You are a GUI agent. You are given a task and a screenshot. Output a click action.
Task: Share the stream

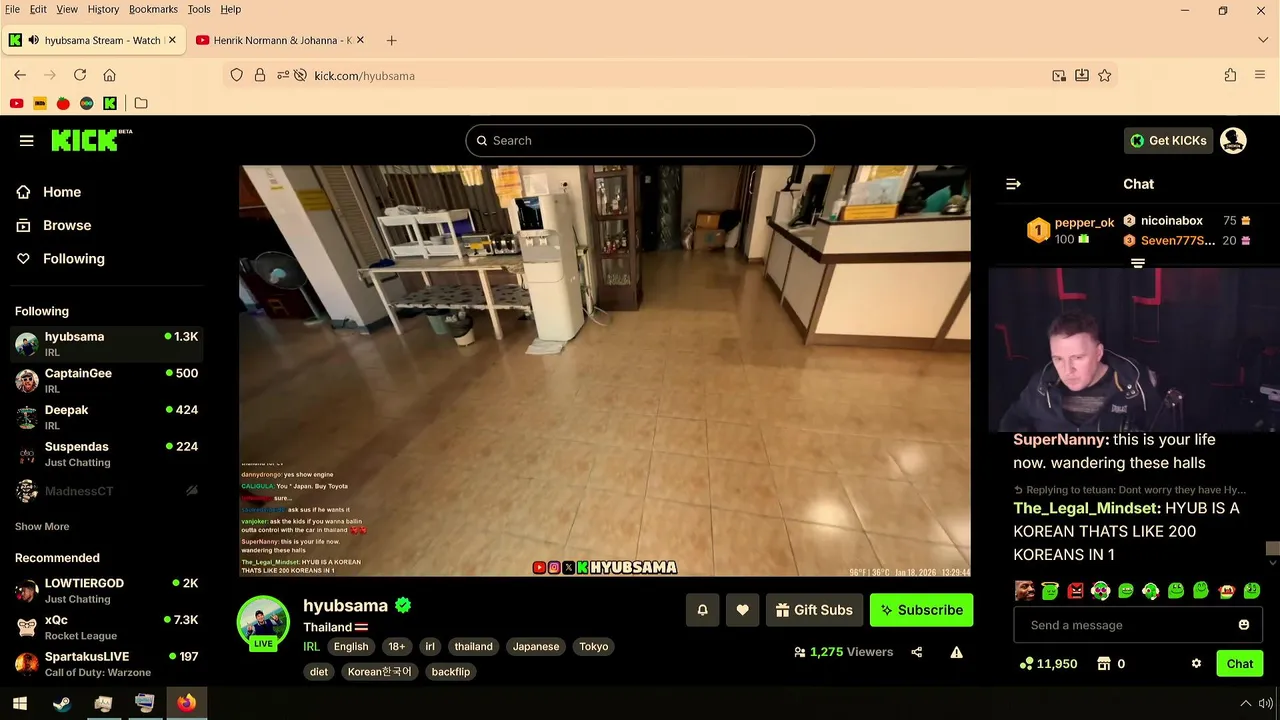[917, 652]
